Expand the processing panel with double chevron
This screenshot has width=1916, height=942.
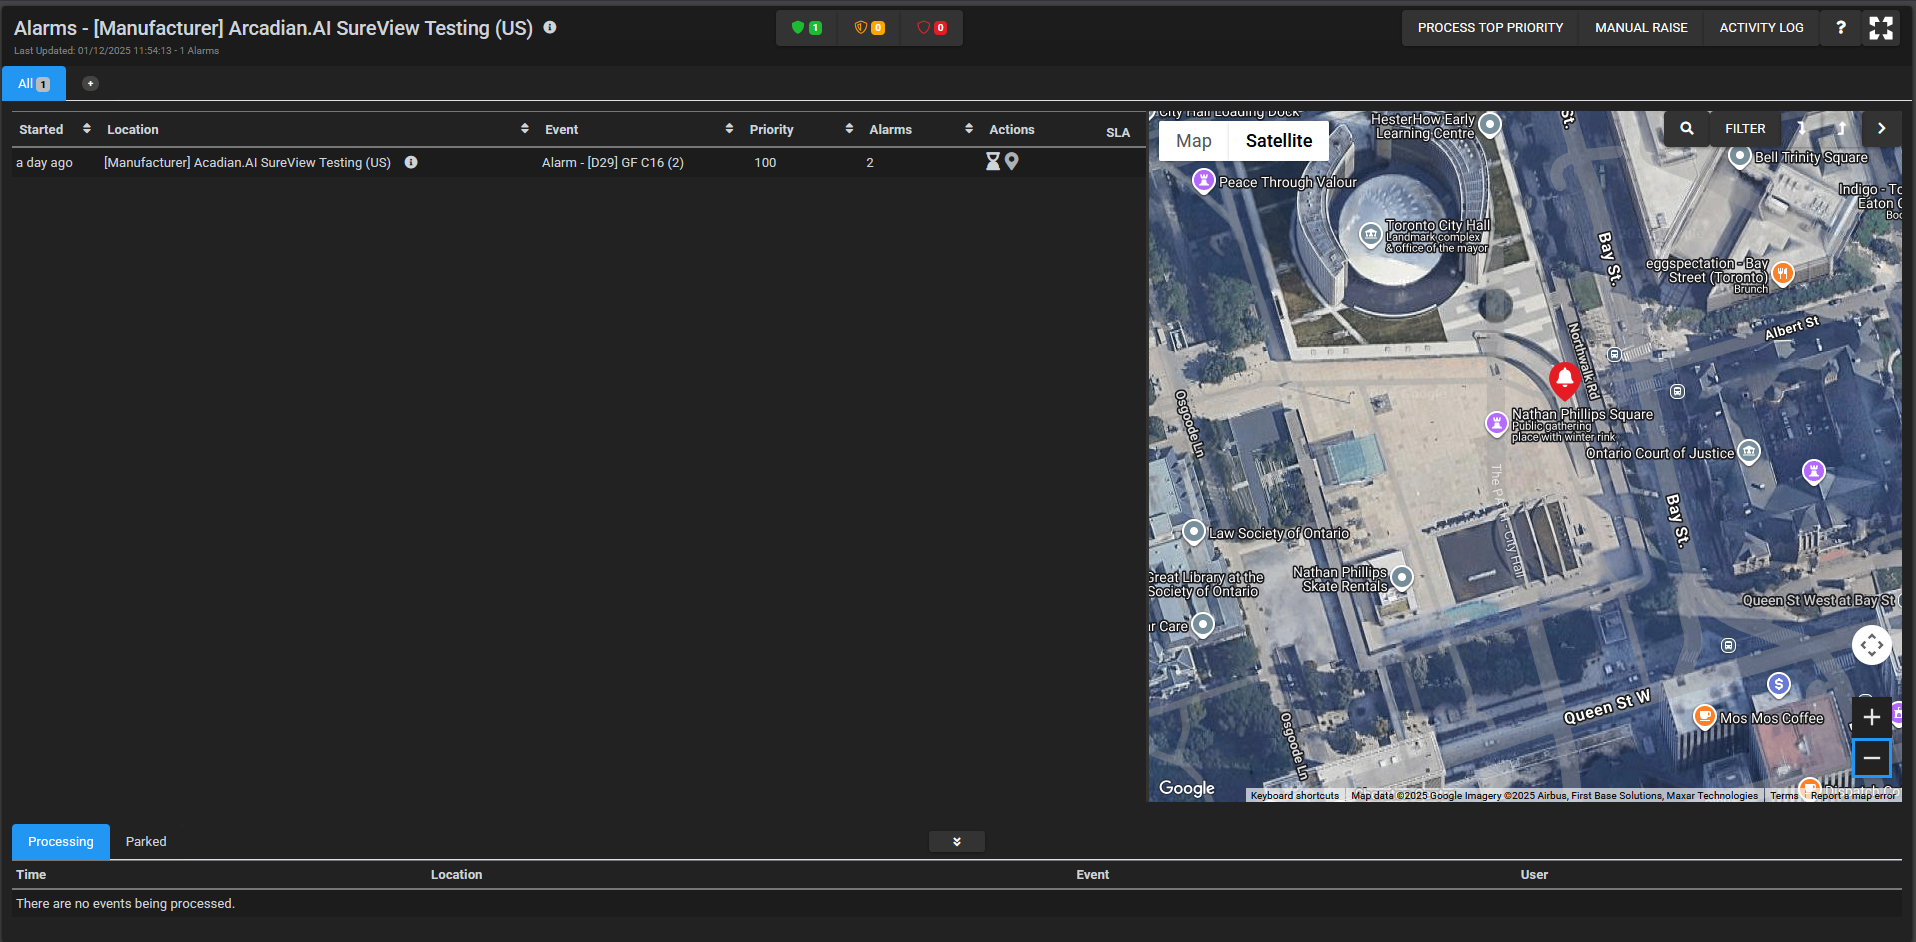click(x=956, y=841)
